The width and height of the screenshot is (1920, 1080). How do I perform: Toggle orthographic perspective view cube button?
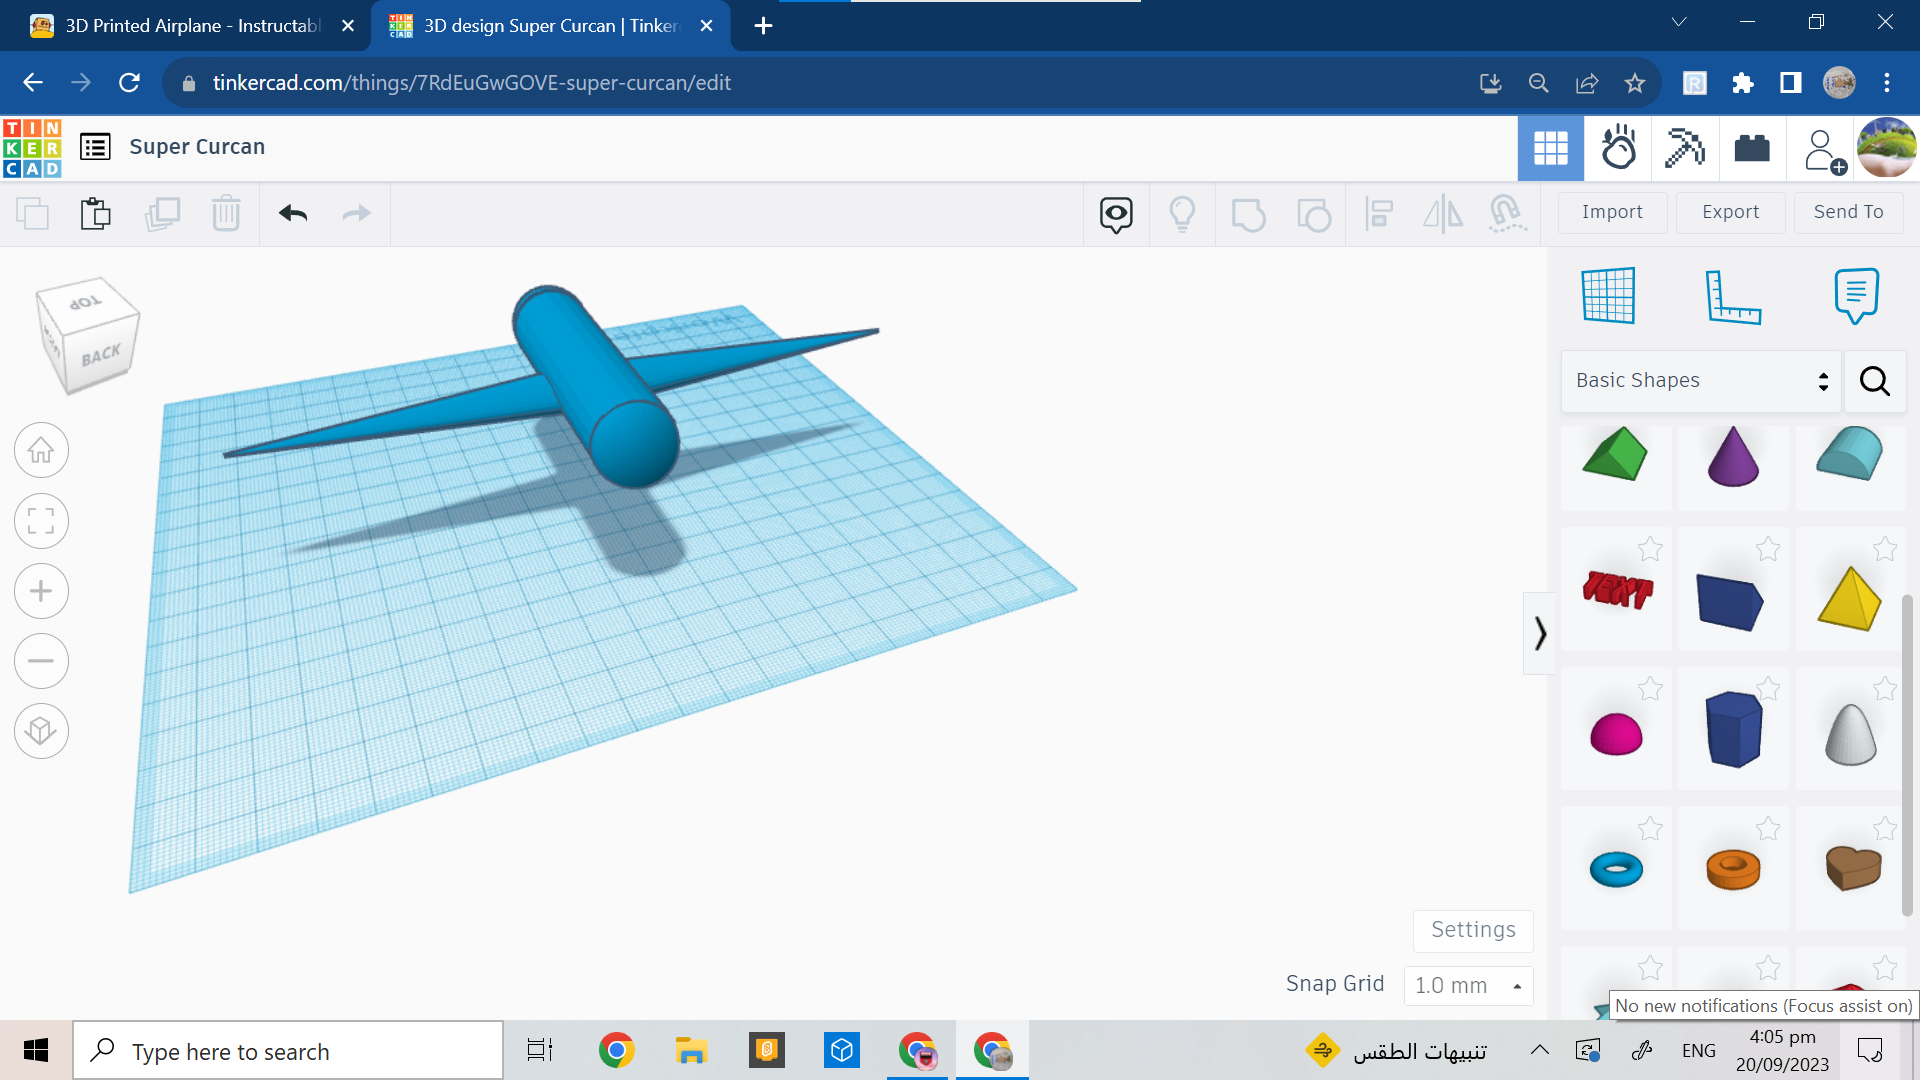(41, 731)
